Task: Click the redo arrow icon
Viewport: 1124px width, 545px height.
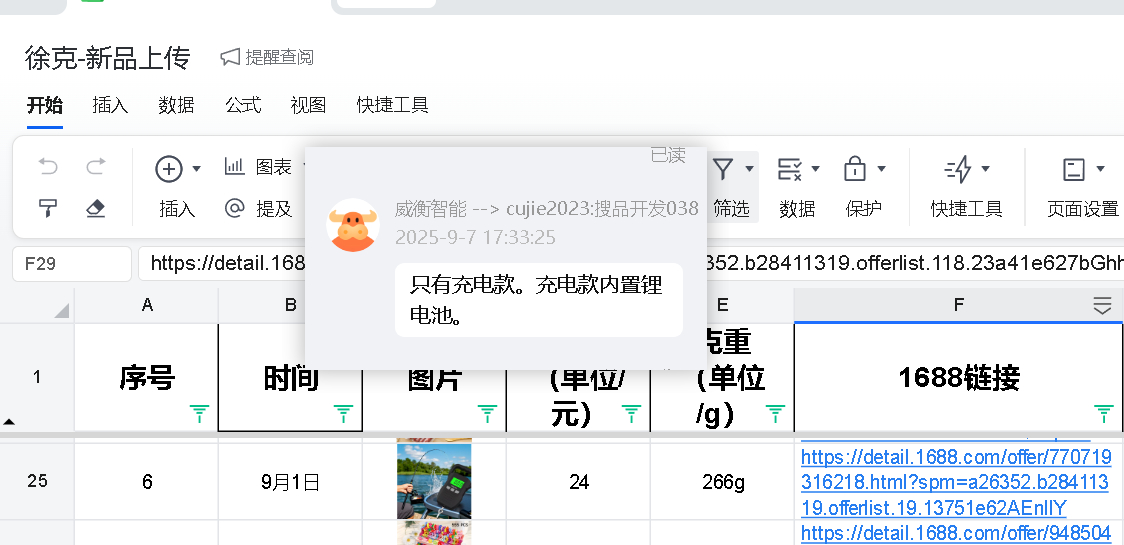Action: 95,167
